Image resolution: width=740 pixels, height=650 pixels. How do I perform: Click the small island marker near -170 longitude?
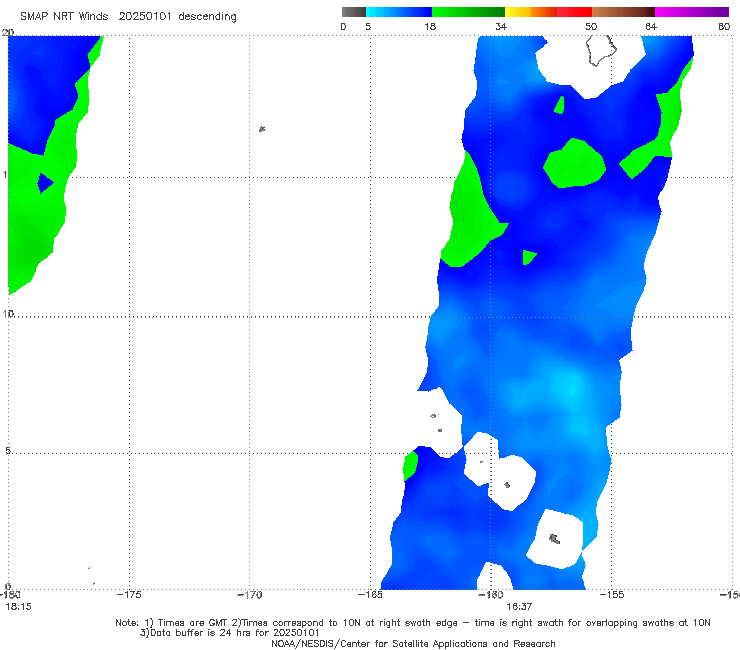[262, 129]
